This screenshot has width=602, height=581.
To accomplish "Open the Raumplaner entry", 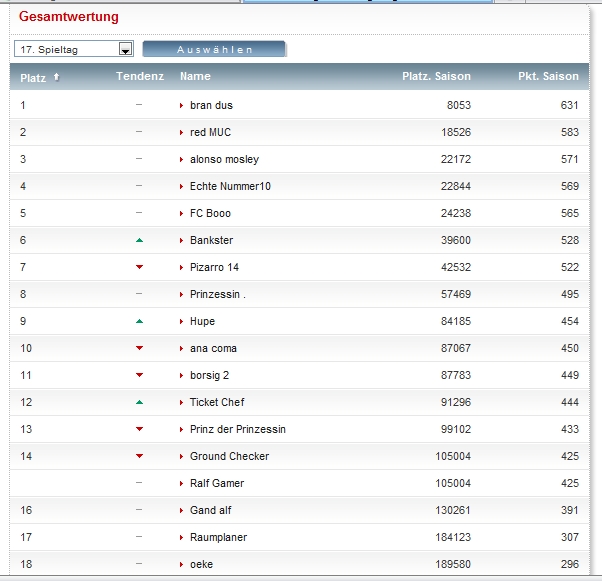I will point(218,537).
